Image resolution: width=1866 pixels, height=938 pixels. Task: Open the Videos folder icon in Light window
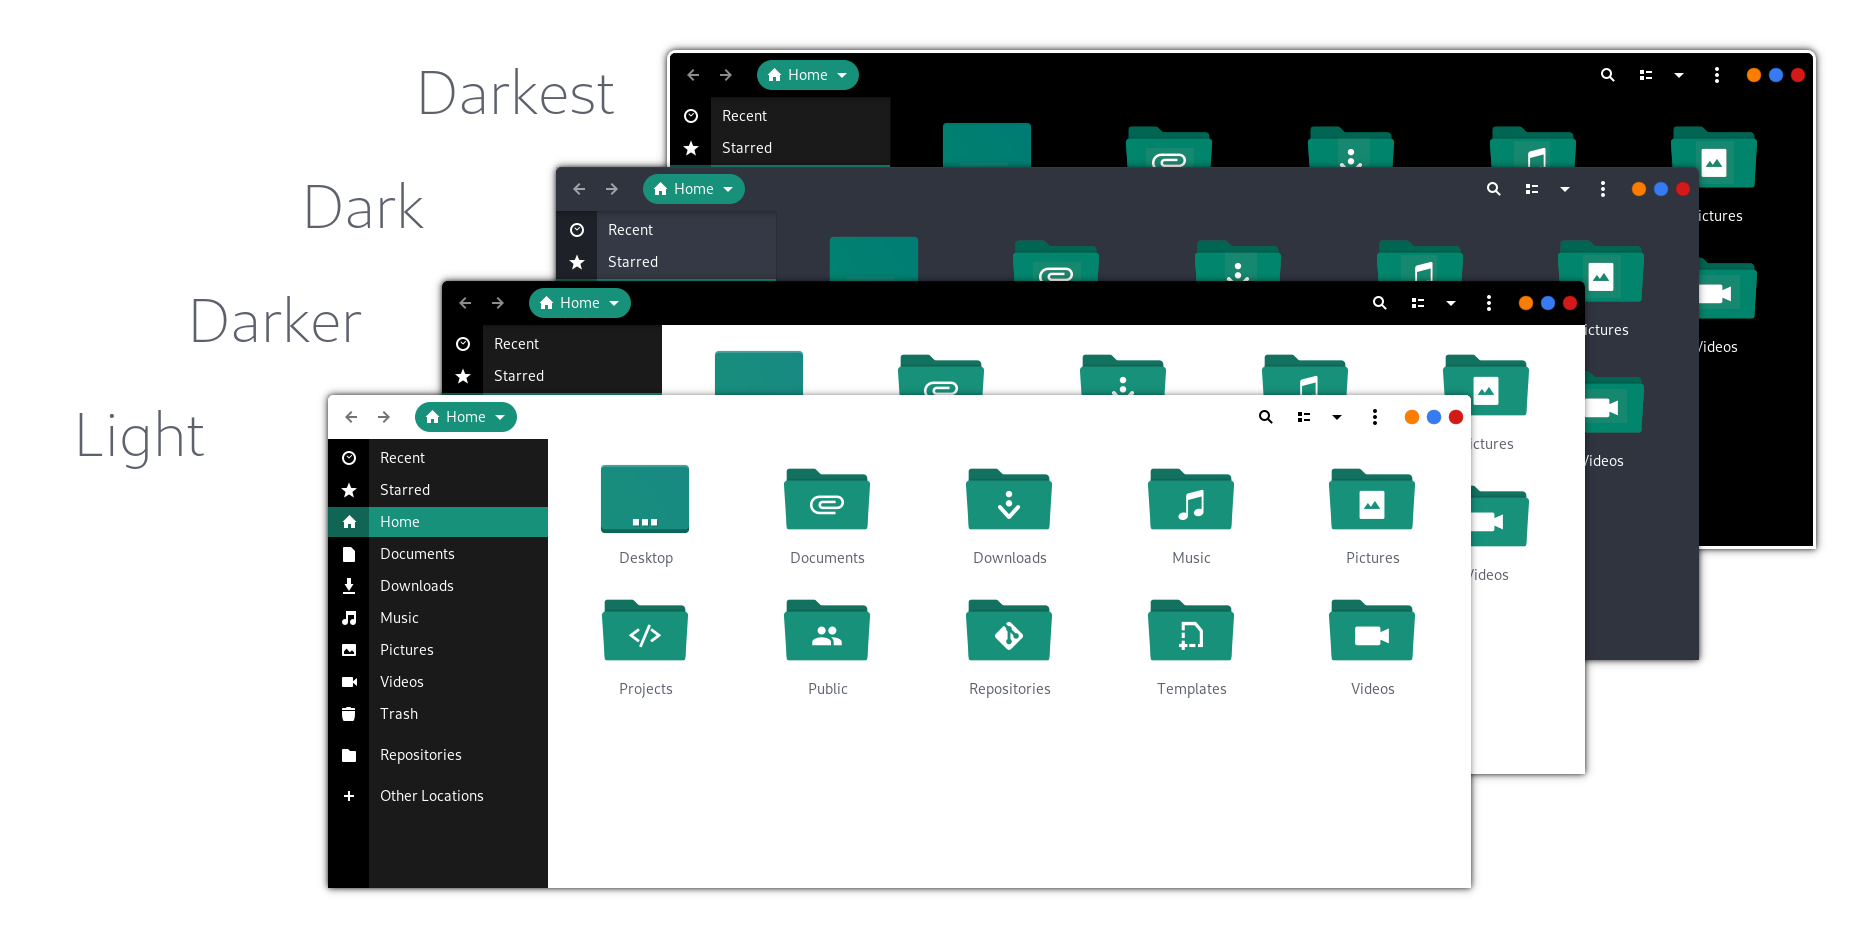1372,630
